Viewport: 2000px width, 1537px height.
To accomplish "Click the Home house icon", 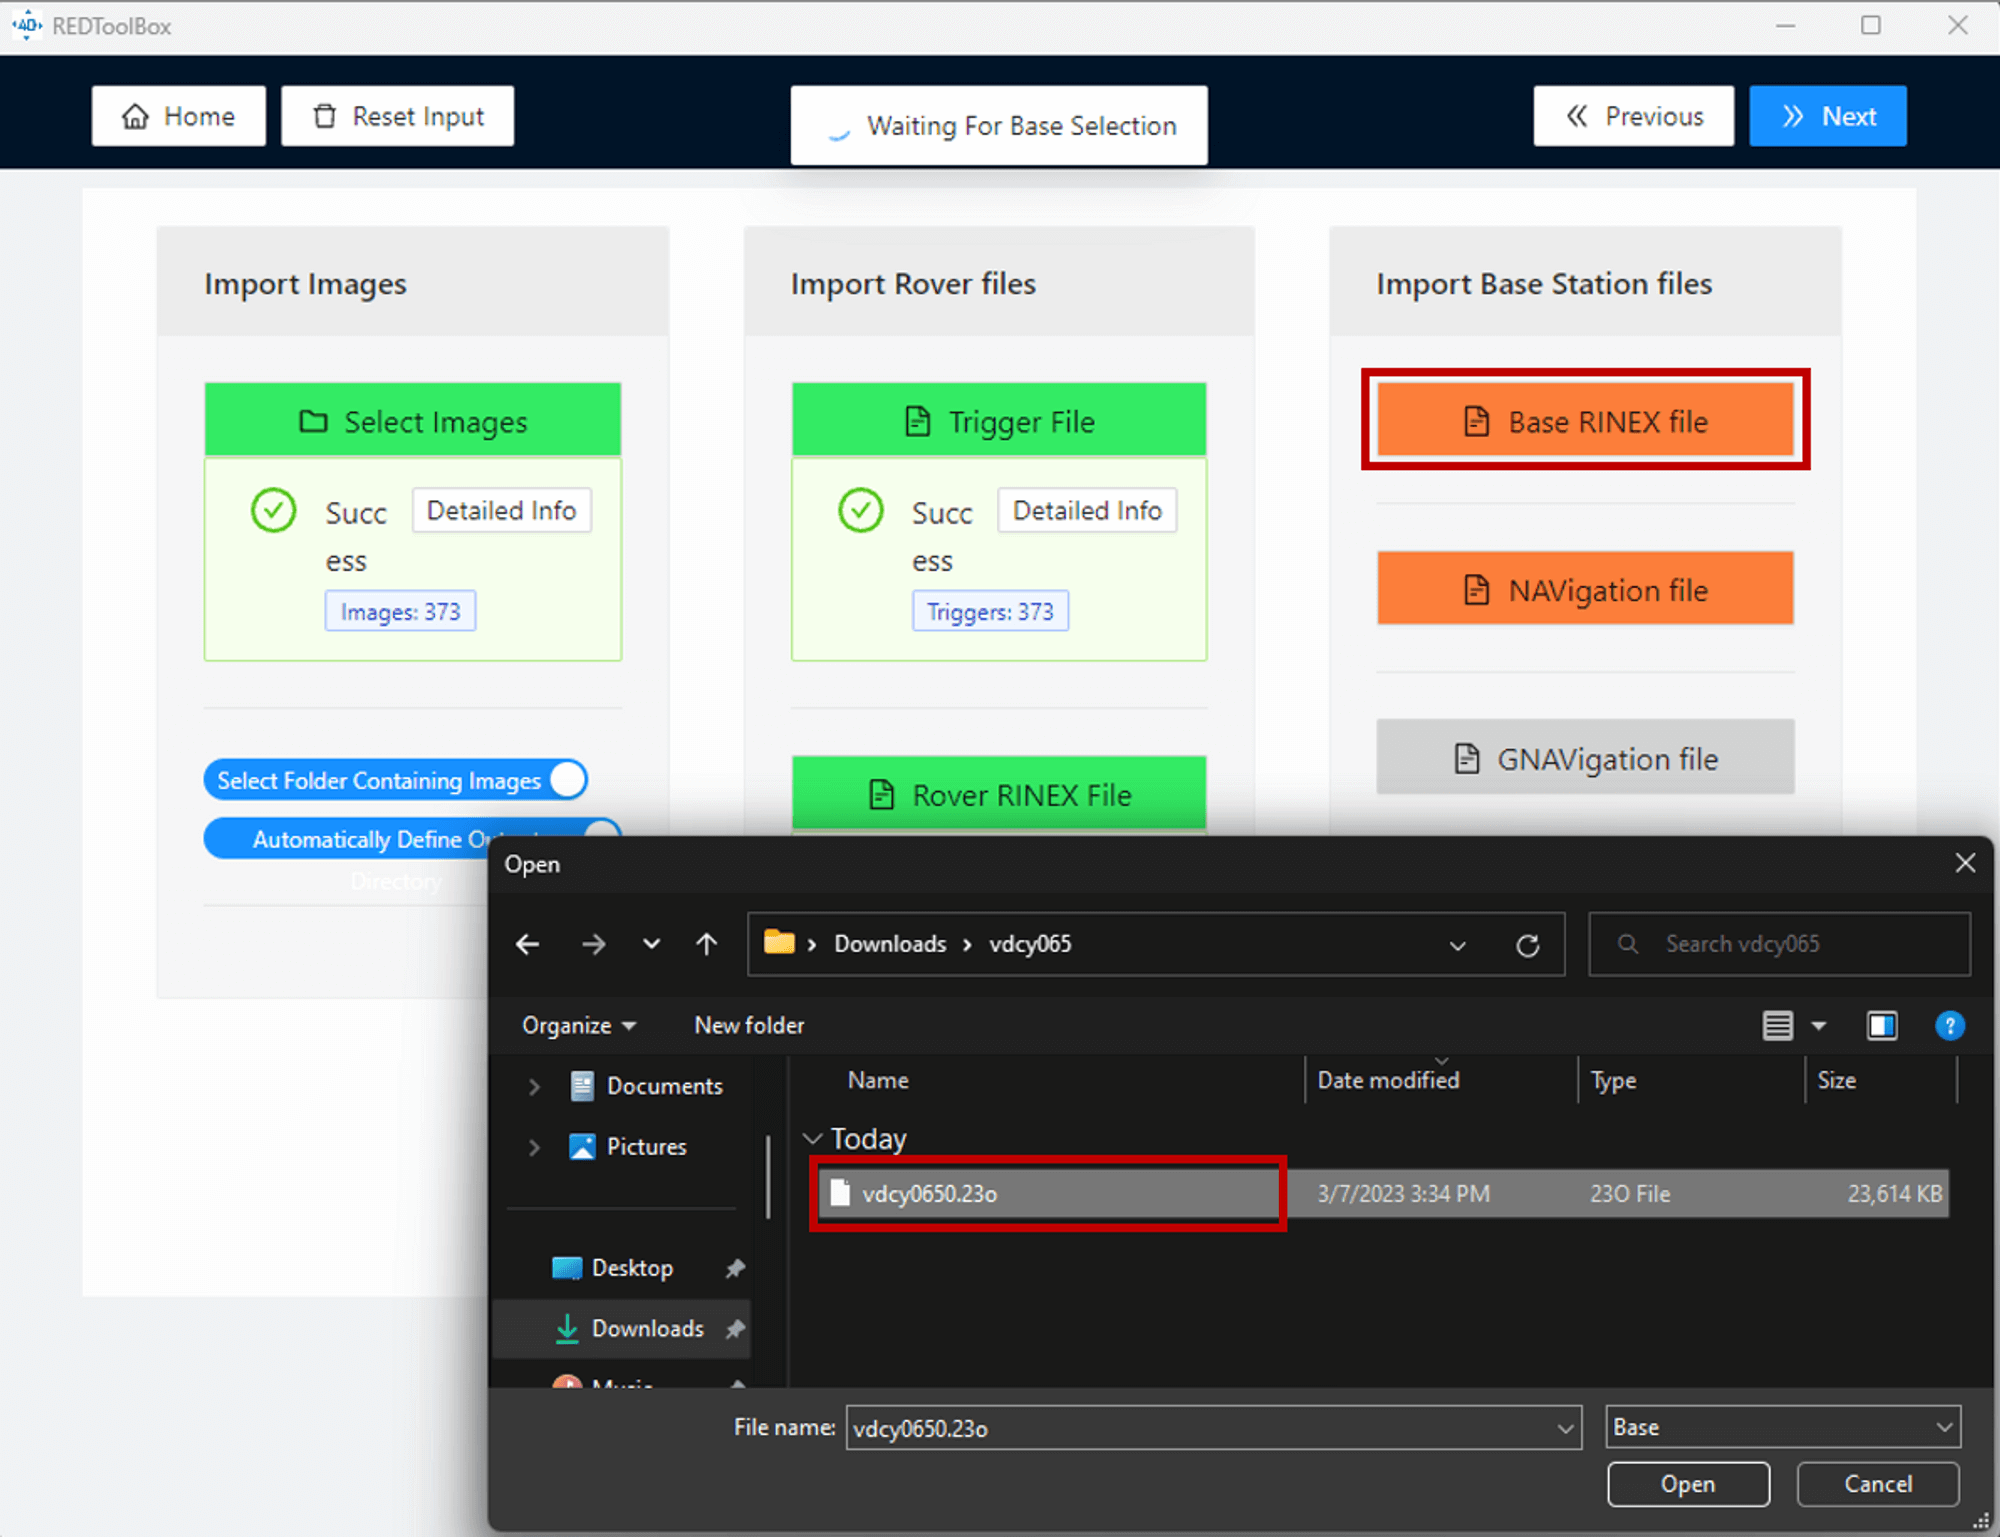I will tap(136, 115).
